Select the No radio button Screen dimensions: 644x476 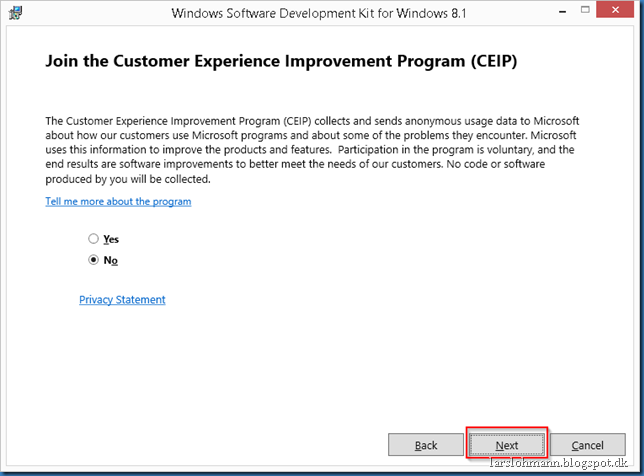pos(94,260)
